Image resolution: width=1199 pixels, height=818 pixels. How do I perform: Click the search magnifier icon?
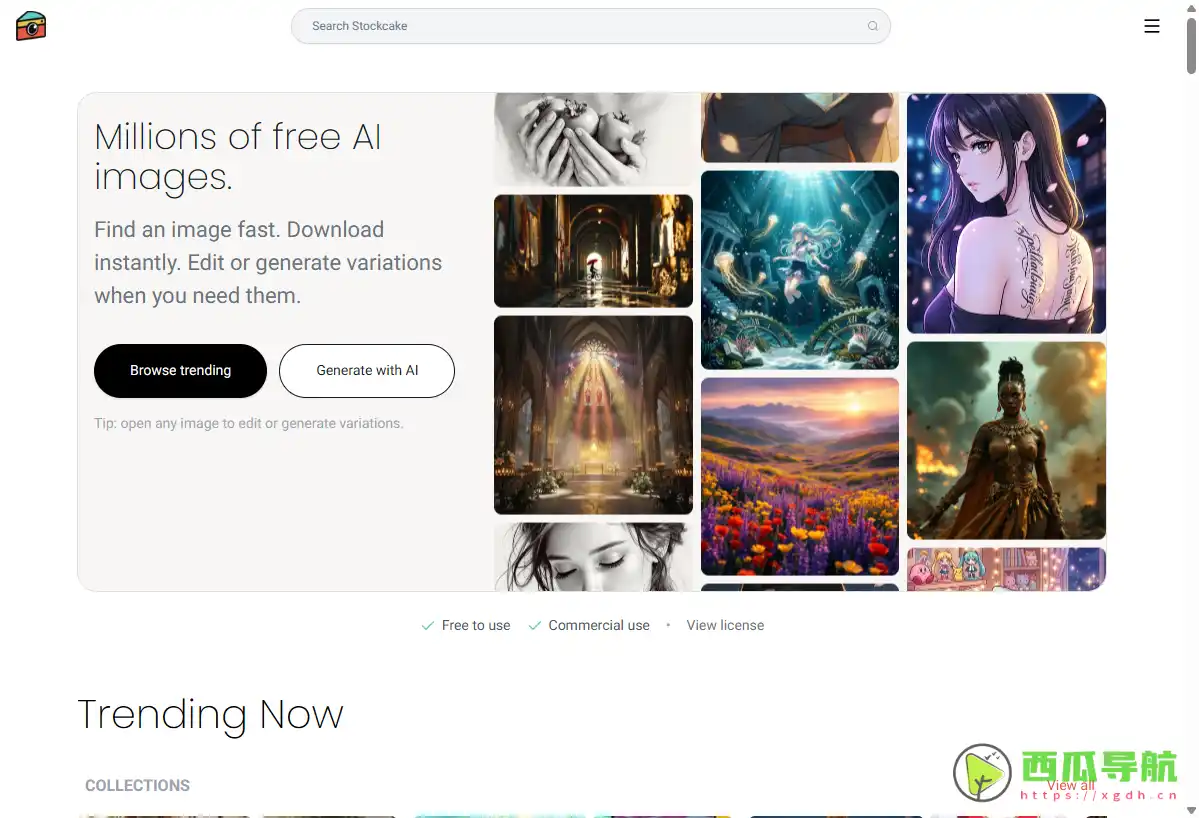(872, 26)
